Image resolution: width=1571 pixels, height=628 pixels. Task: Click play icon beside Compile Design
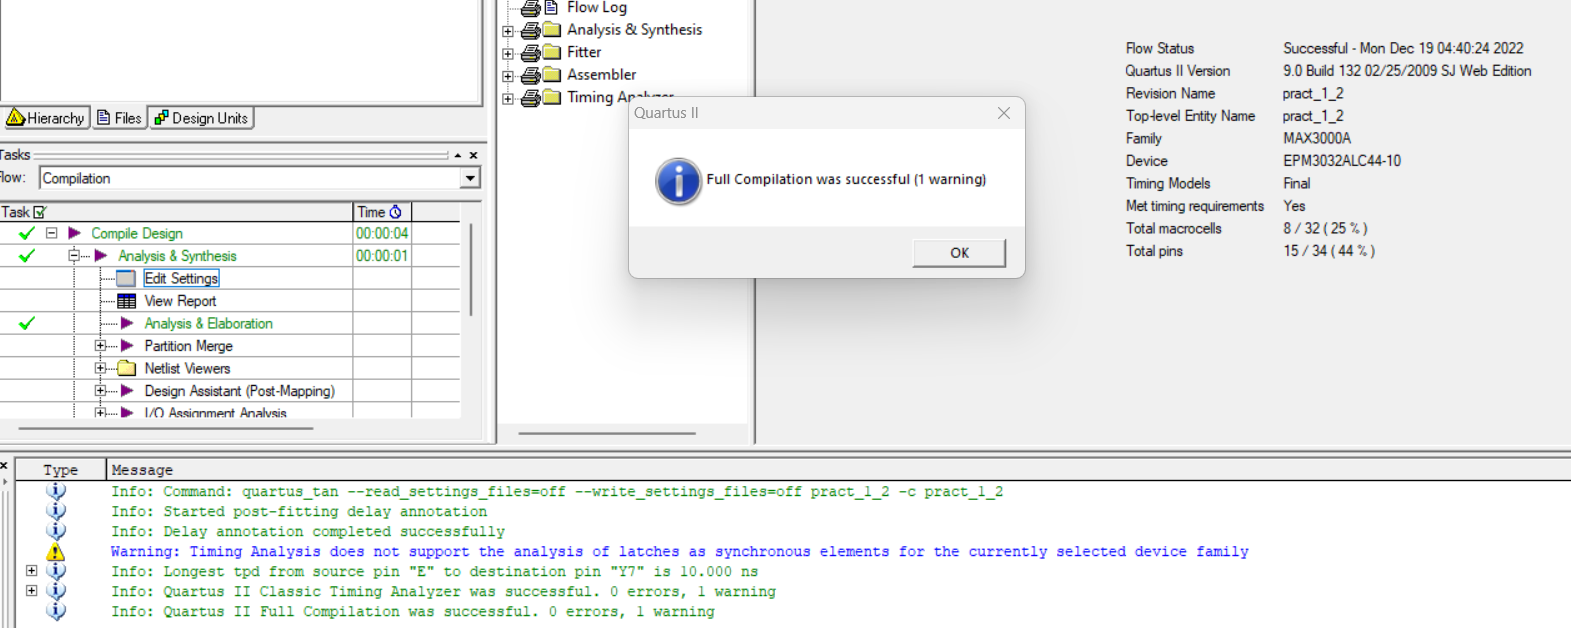point(74,233)
